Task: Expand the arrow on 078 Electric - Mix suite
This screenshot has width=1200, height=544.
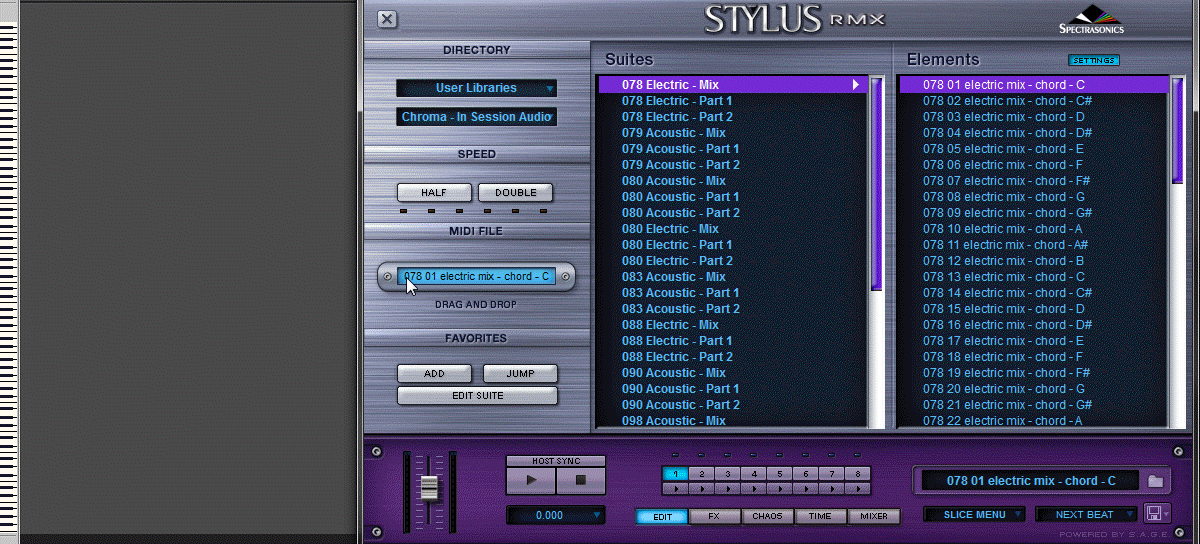Action: pyautogui.click(x=856, y=85)
